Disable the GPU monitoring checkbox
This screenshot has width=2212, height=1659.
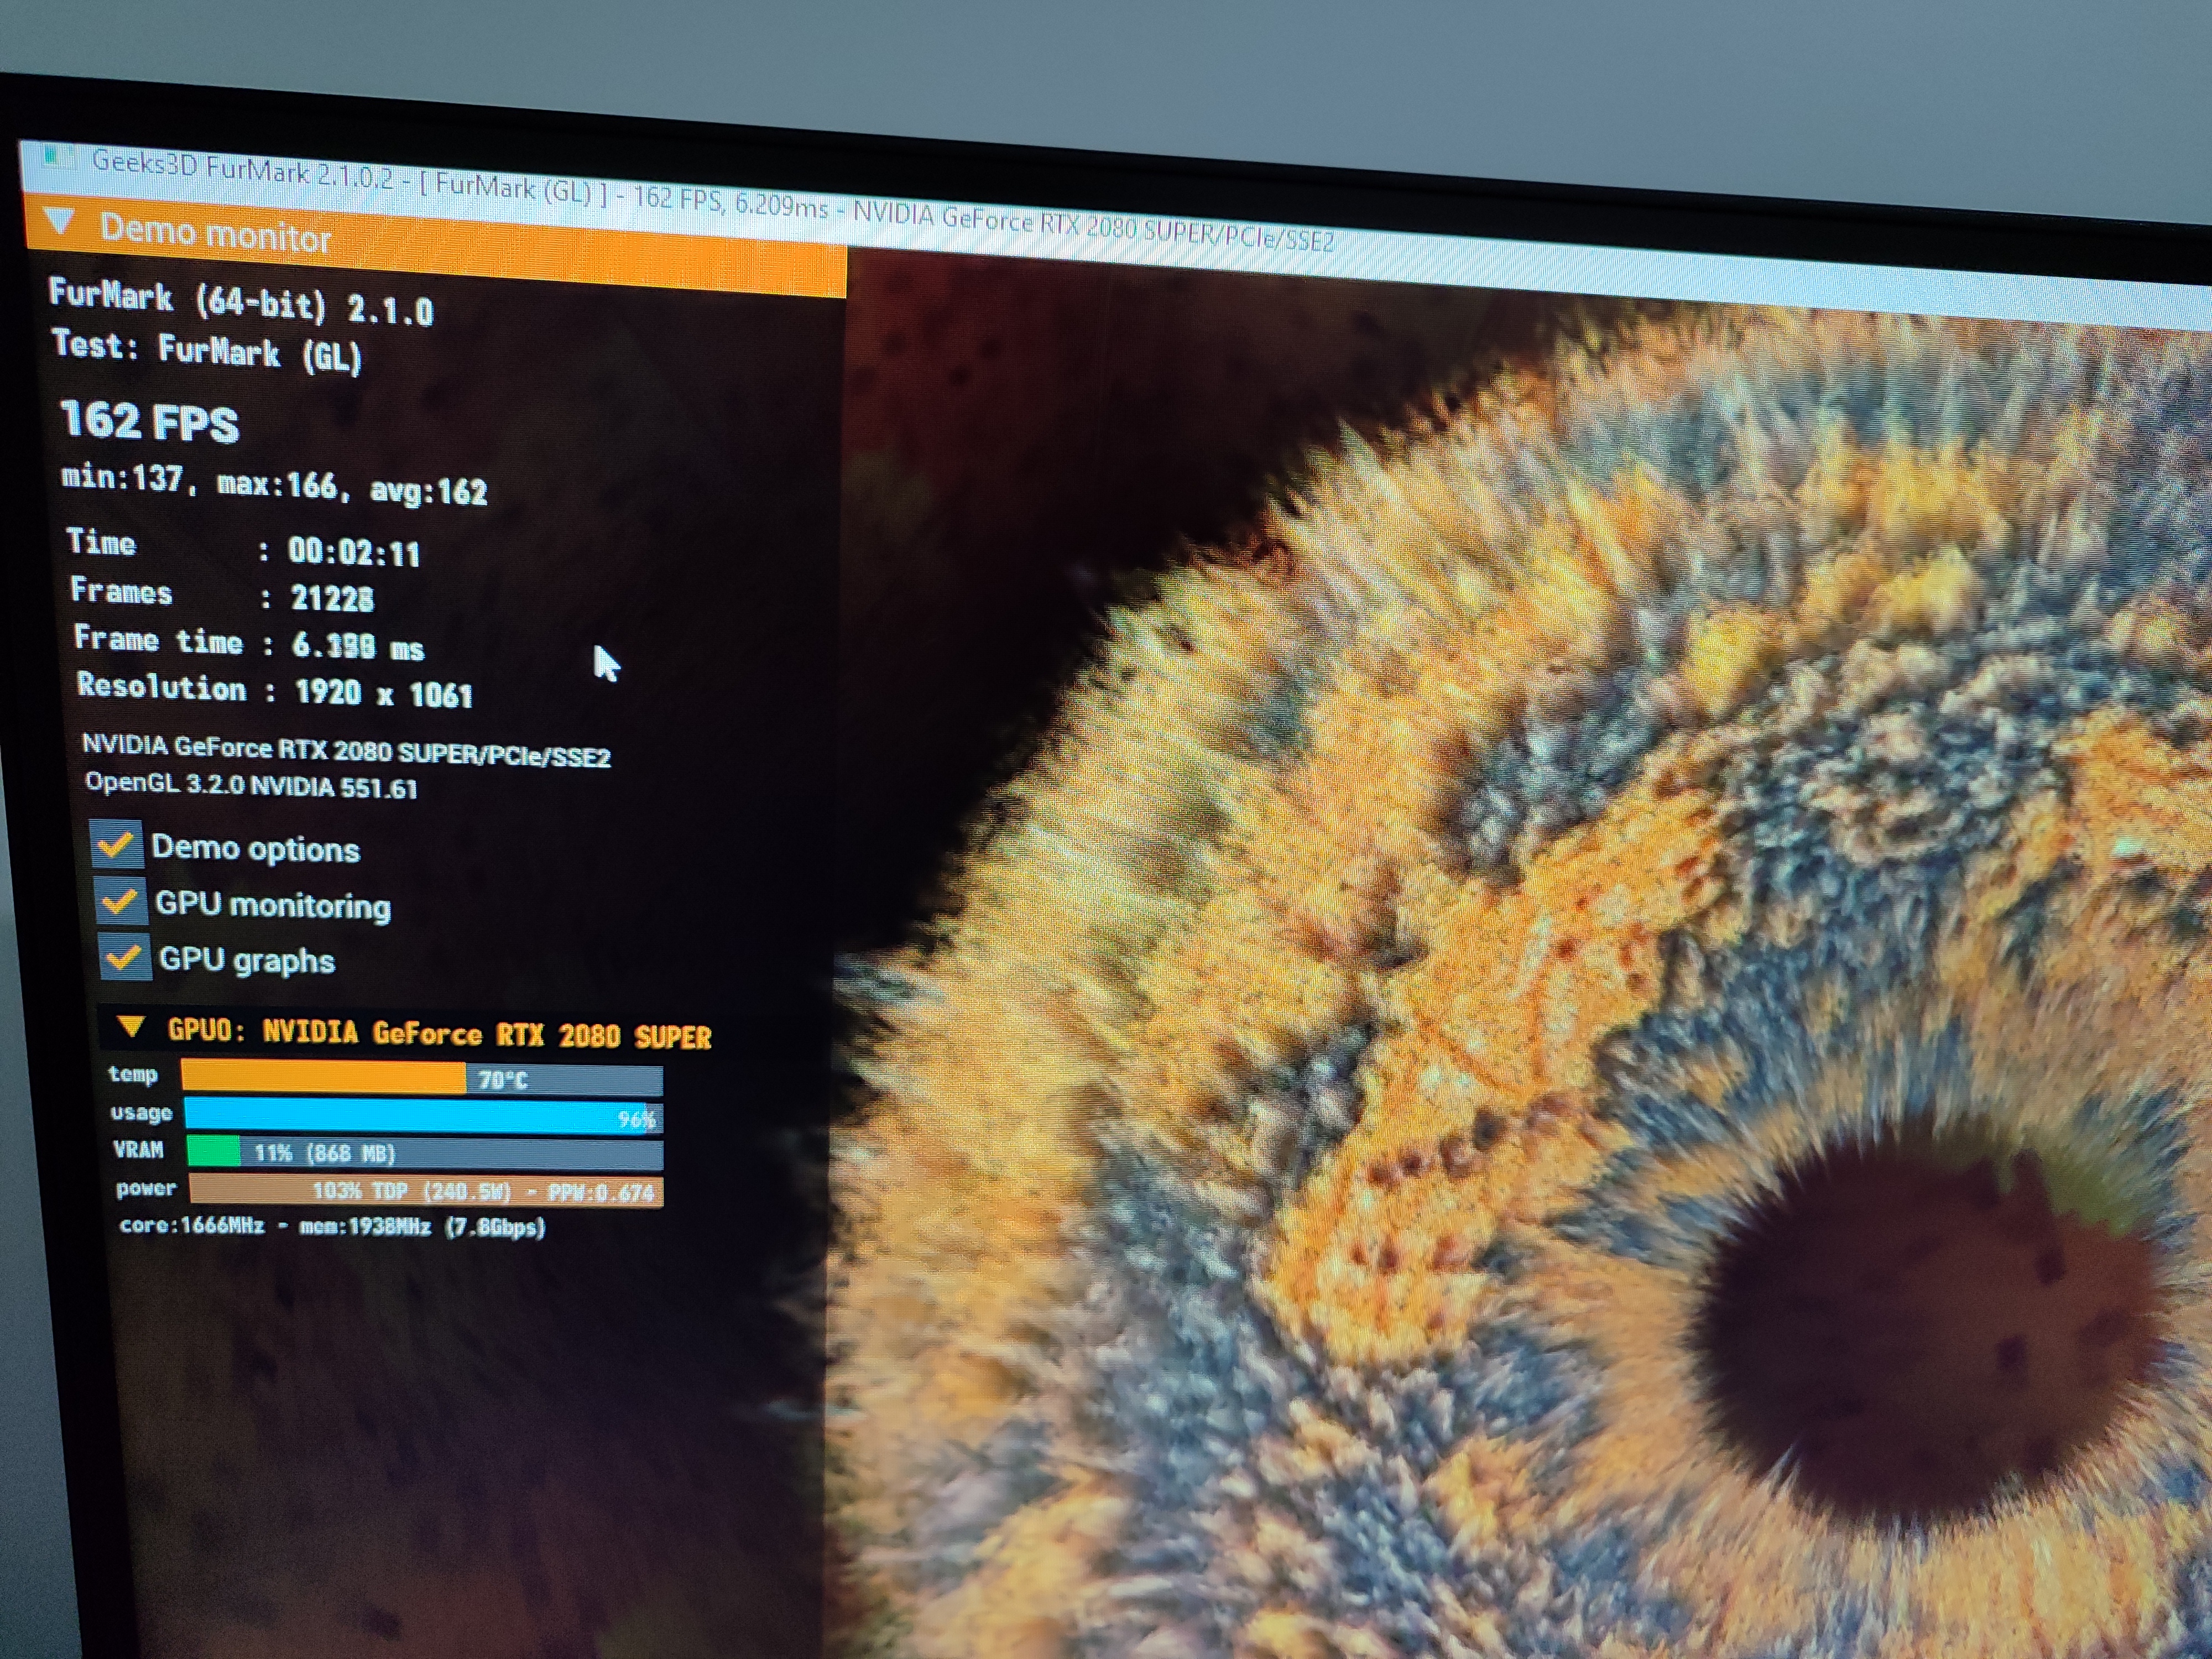(121, 902)
